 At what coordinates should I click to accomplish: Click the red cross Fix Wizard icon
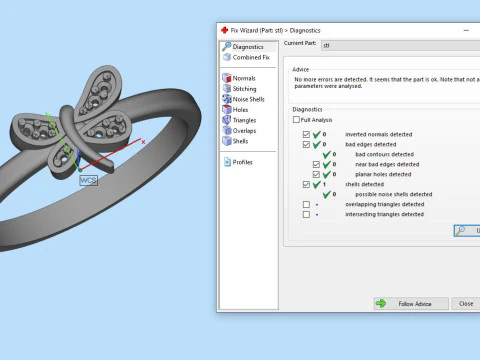[x=225, y=30]
